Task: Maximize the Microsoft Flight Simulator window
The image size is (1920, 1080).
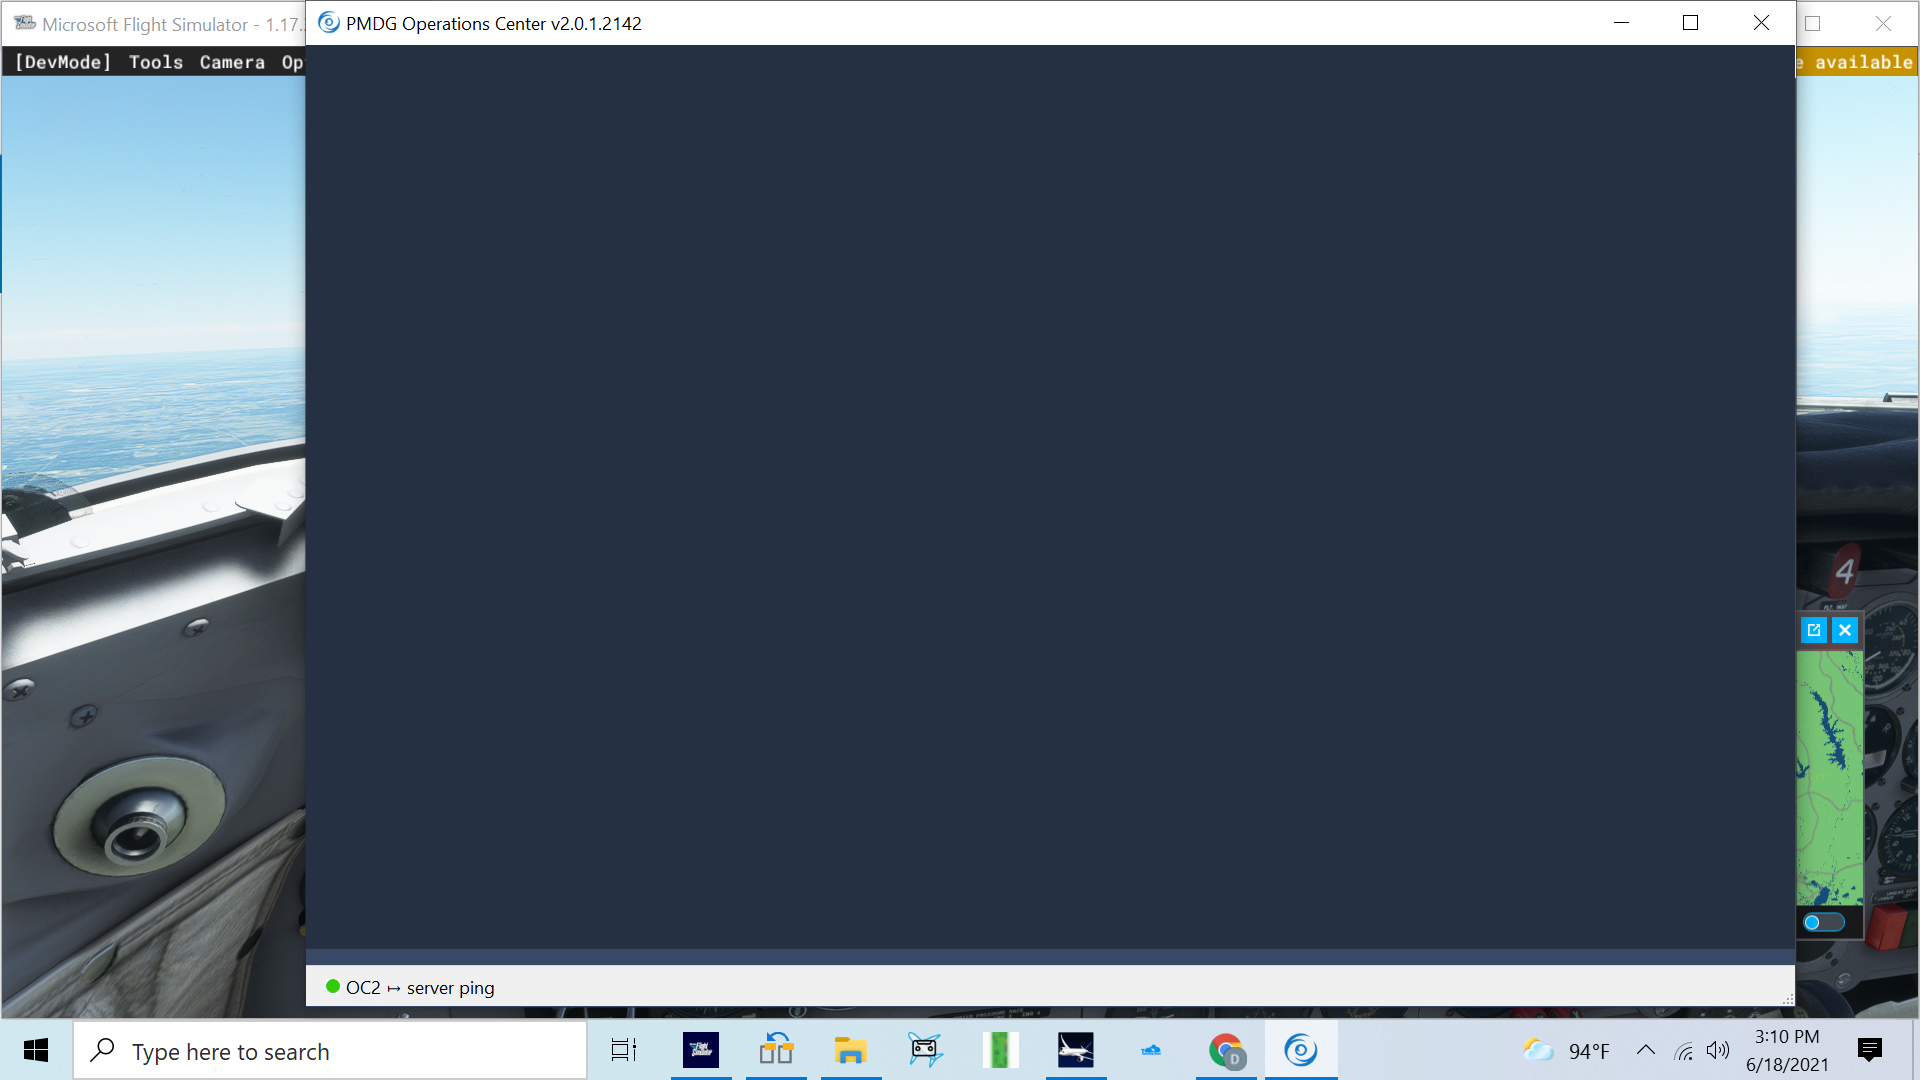Action: (1813, 23)
